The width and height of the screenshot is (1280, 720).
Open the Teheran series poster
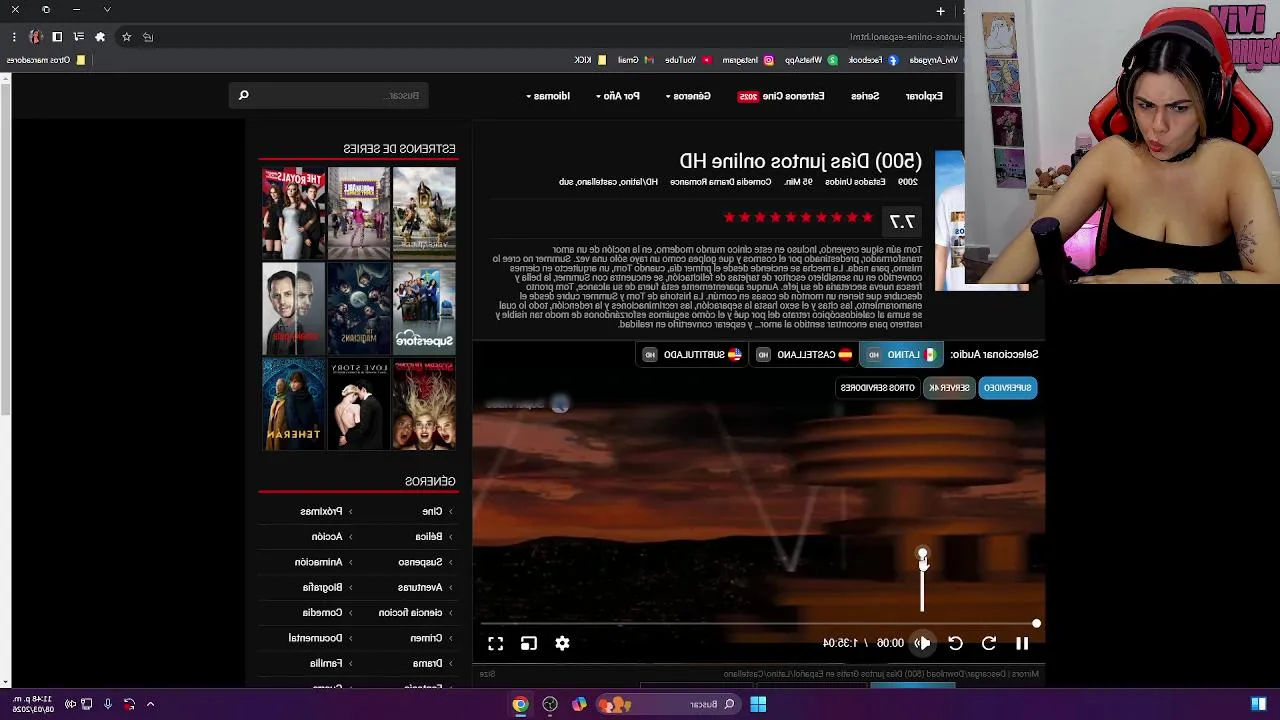click(x=294, y=405)
